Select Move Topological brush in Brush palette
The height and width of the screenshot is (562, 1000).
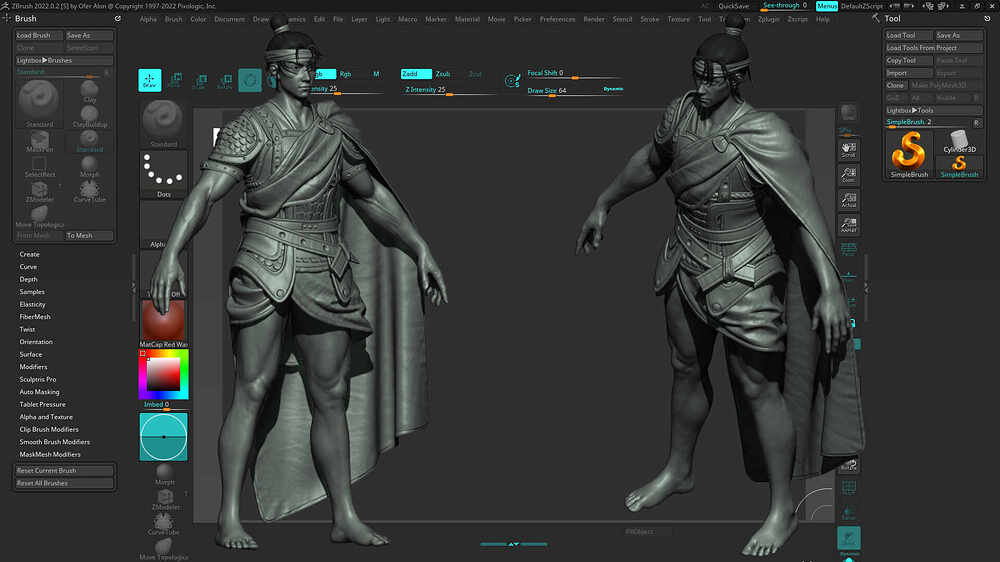click(40, 217)
